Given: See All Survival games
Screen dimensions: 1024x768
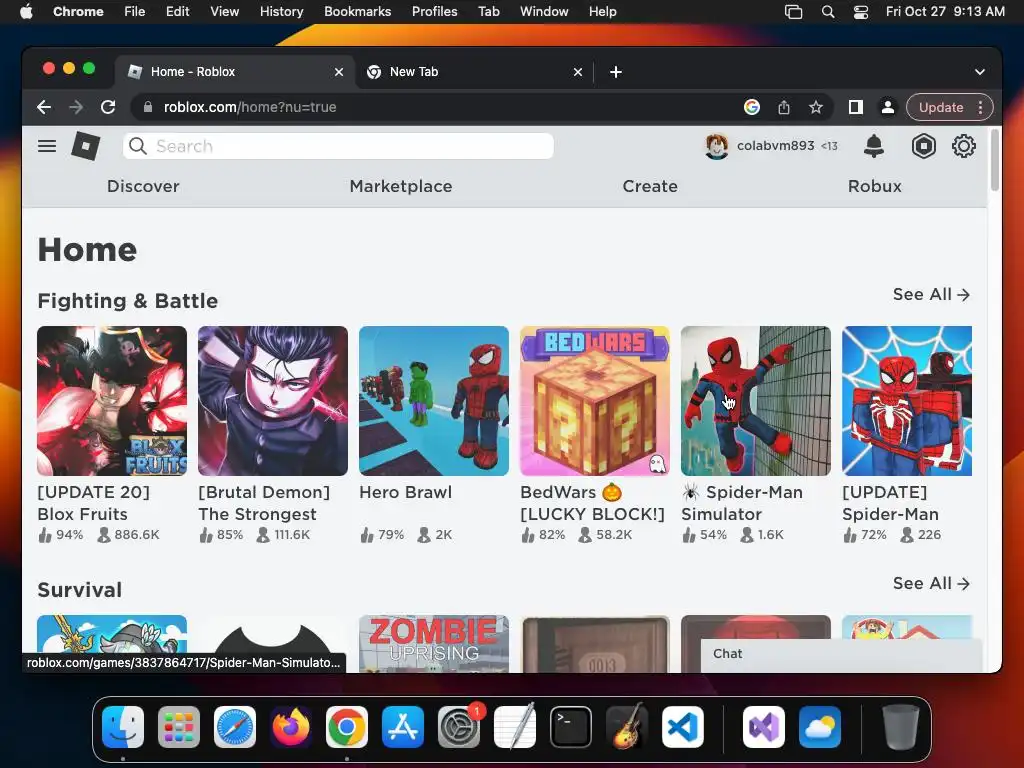Looking at the screenshot, I should pyautogui.click(x=931, y=583).
